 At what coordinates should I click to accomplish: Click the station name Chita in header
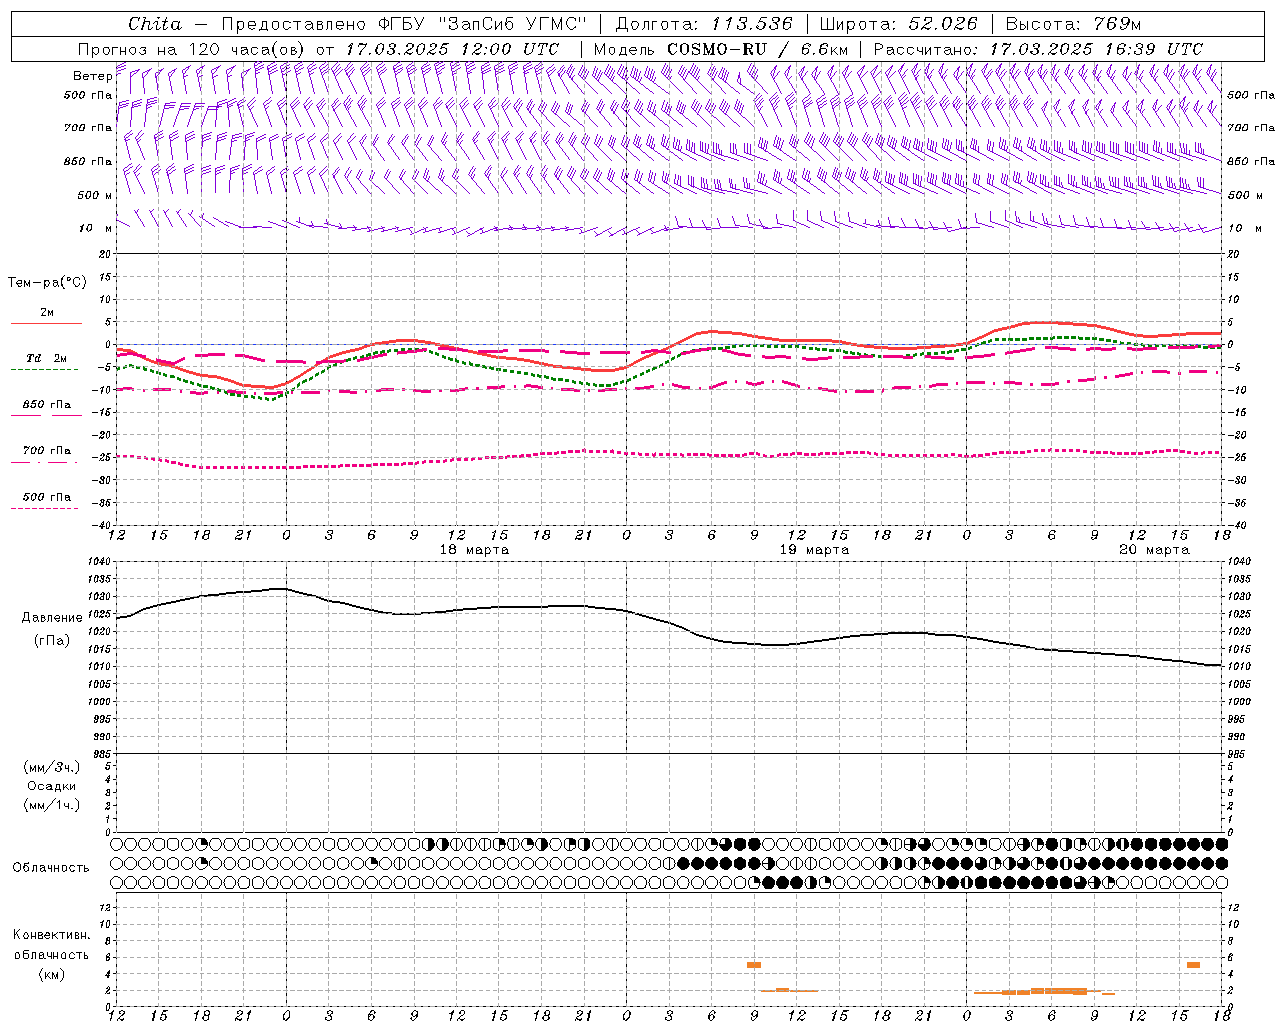tap(155, 24)
